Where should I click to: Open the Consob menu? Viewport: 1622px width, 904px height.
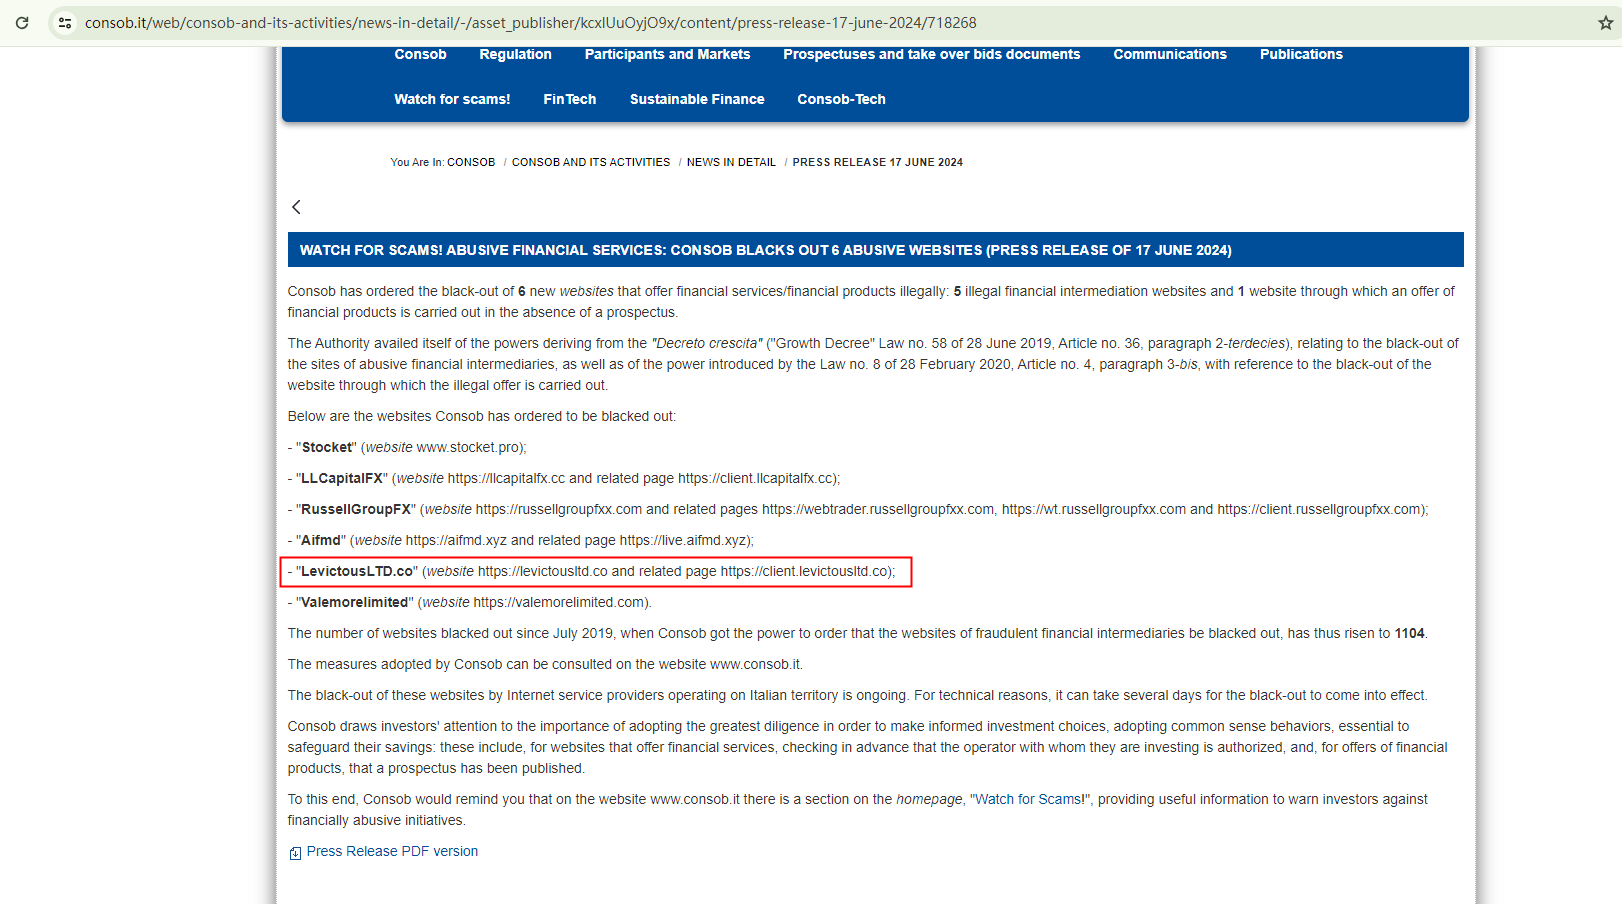[420, 54]
